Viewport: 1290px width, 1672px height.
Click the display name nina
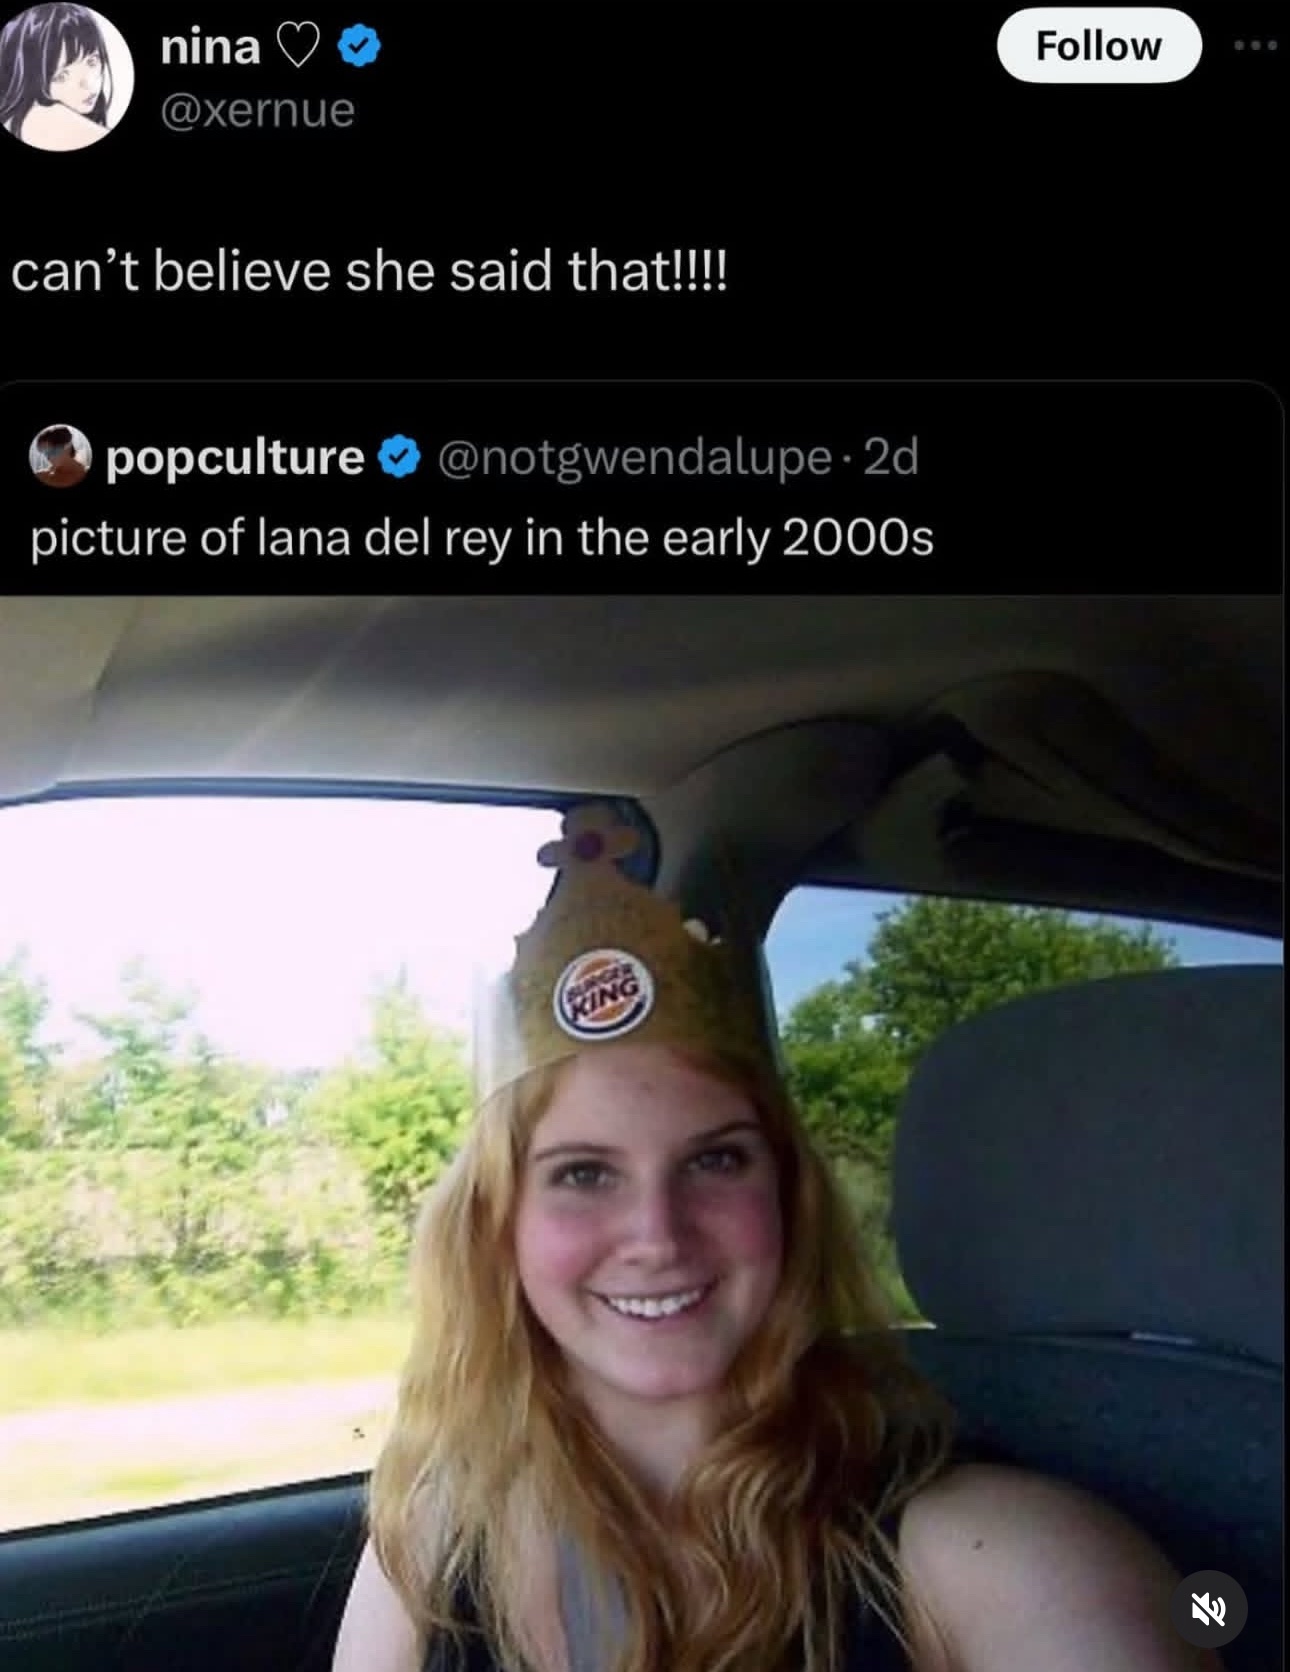(210, 47)
